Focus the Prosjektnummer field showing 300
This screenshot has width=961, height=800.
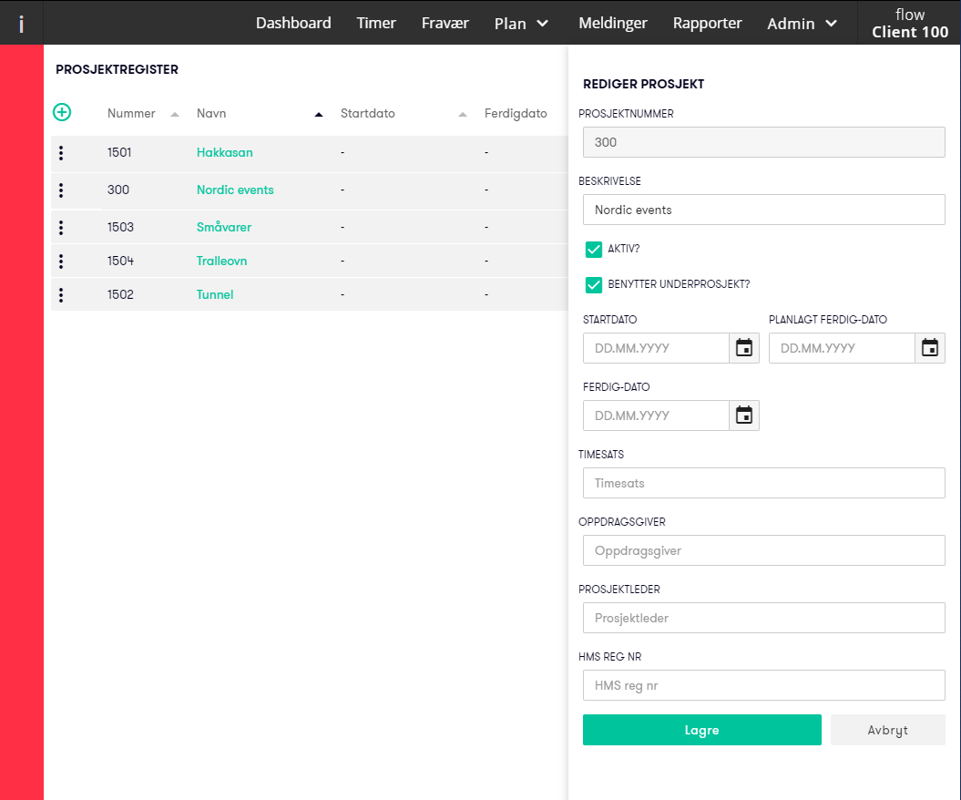click(764, 142)
